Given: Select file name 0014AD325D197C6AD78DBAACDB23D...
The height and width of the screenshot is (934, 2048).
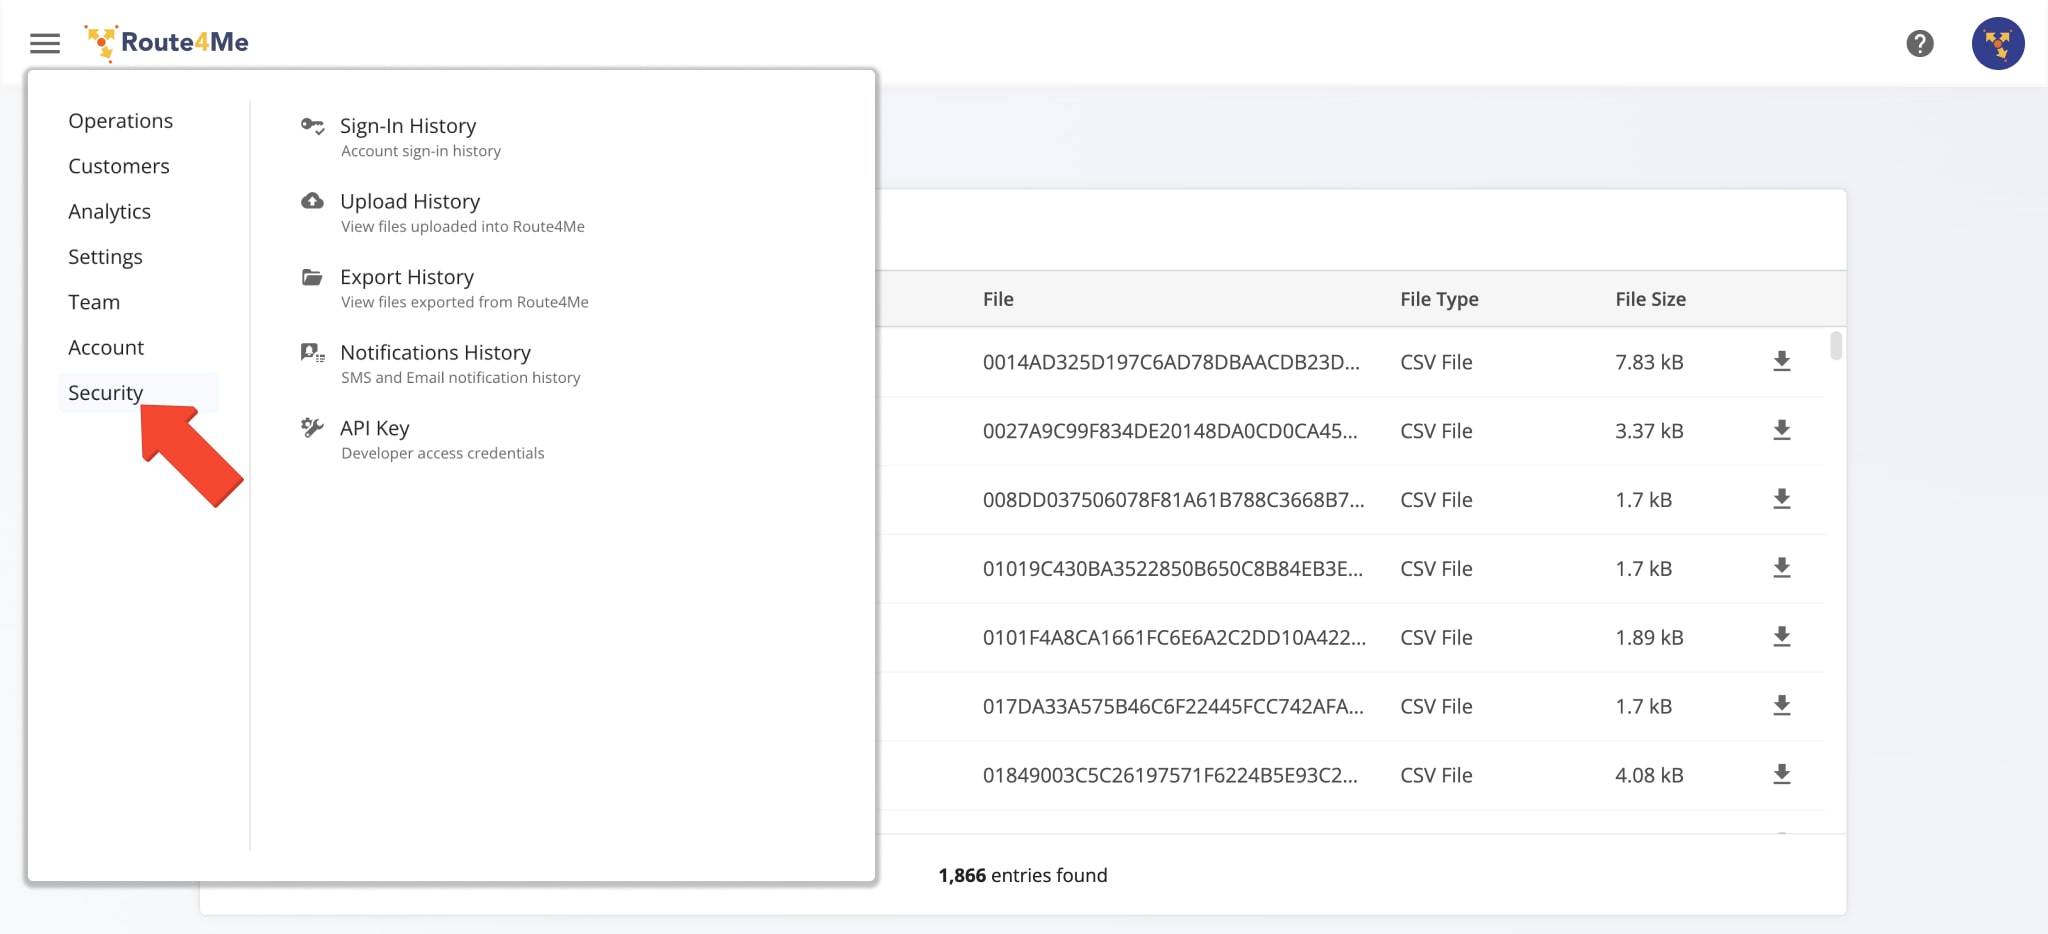Looking at the screenshot, I should tap(1171, 362).
